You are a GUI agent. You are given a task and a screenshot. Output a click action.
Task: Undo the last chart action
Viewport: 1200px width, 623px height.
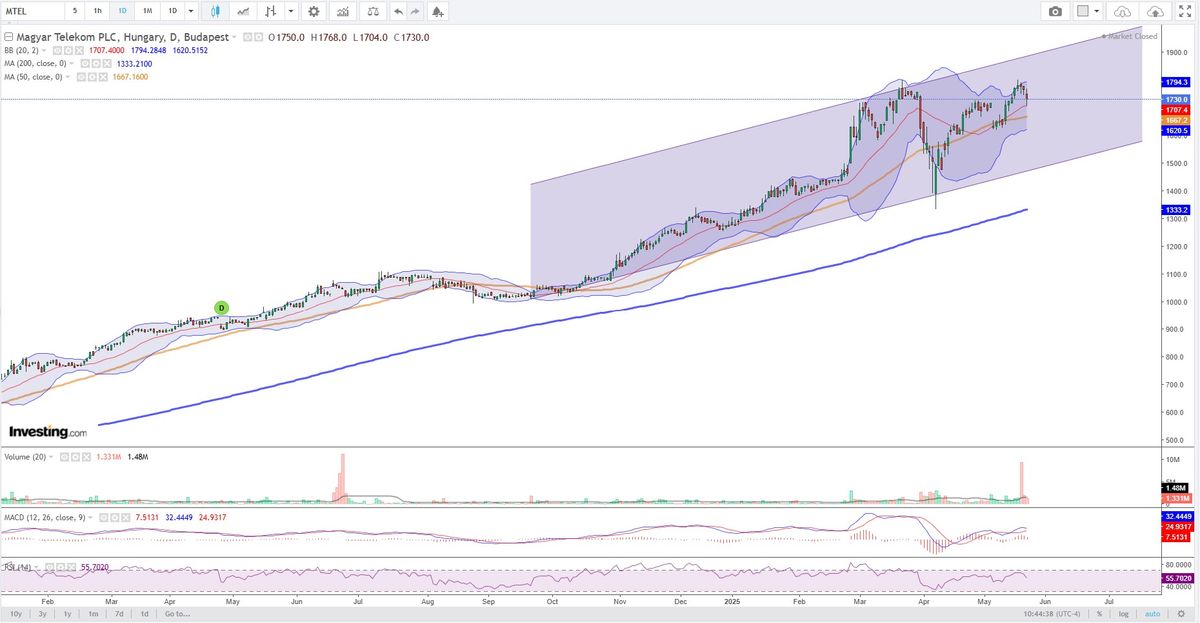398,11
